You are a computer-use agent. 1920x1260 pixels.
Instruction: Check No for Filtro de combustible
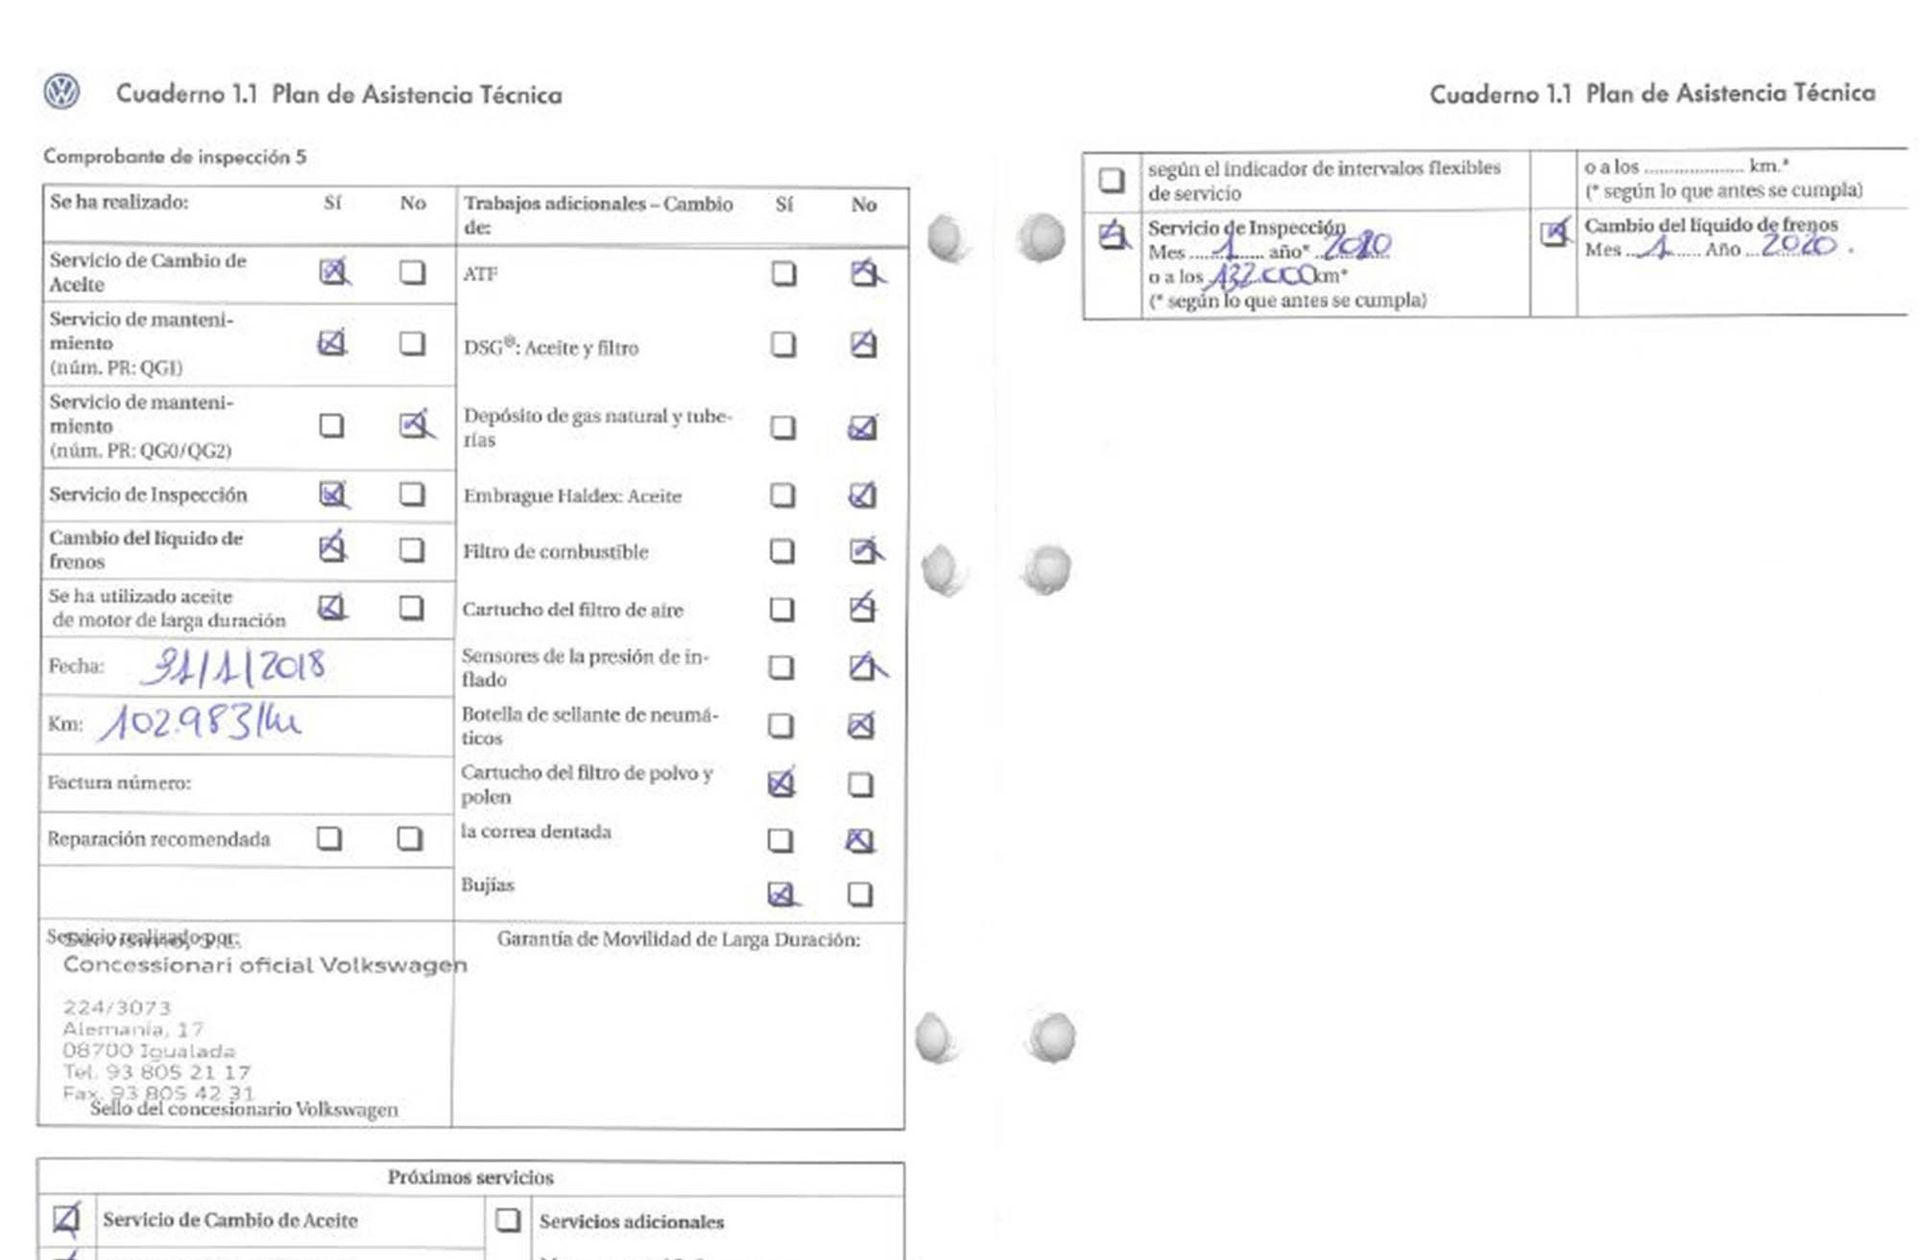(x=862, y=551)
